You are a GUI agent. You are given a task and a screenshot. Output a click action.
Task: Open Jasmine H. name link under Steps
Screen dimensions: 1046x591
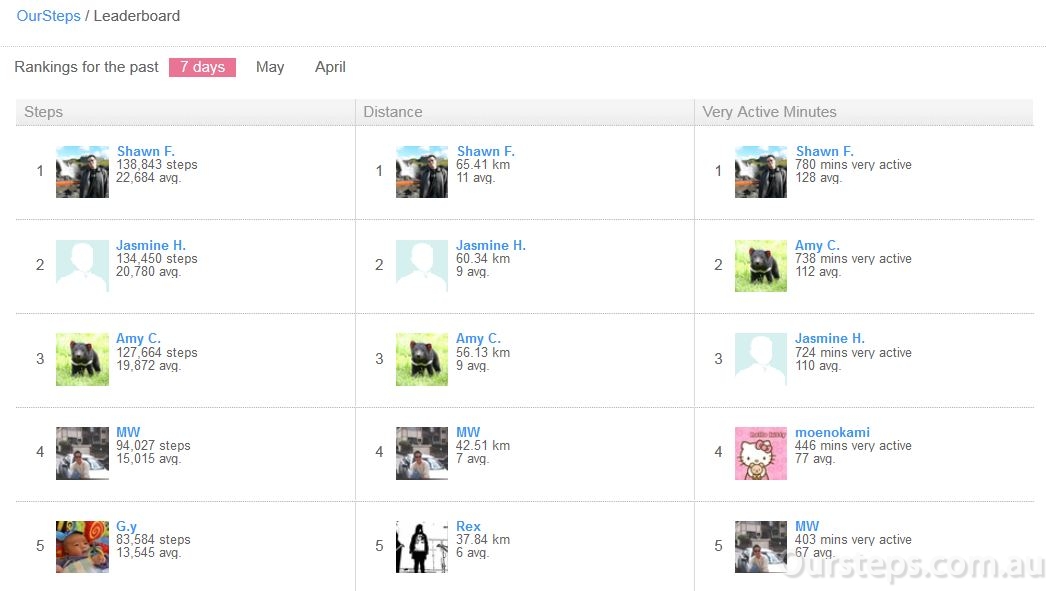coord(151,245)
